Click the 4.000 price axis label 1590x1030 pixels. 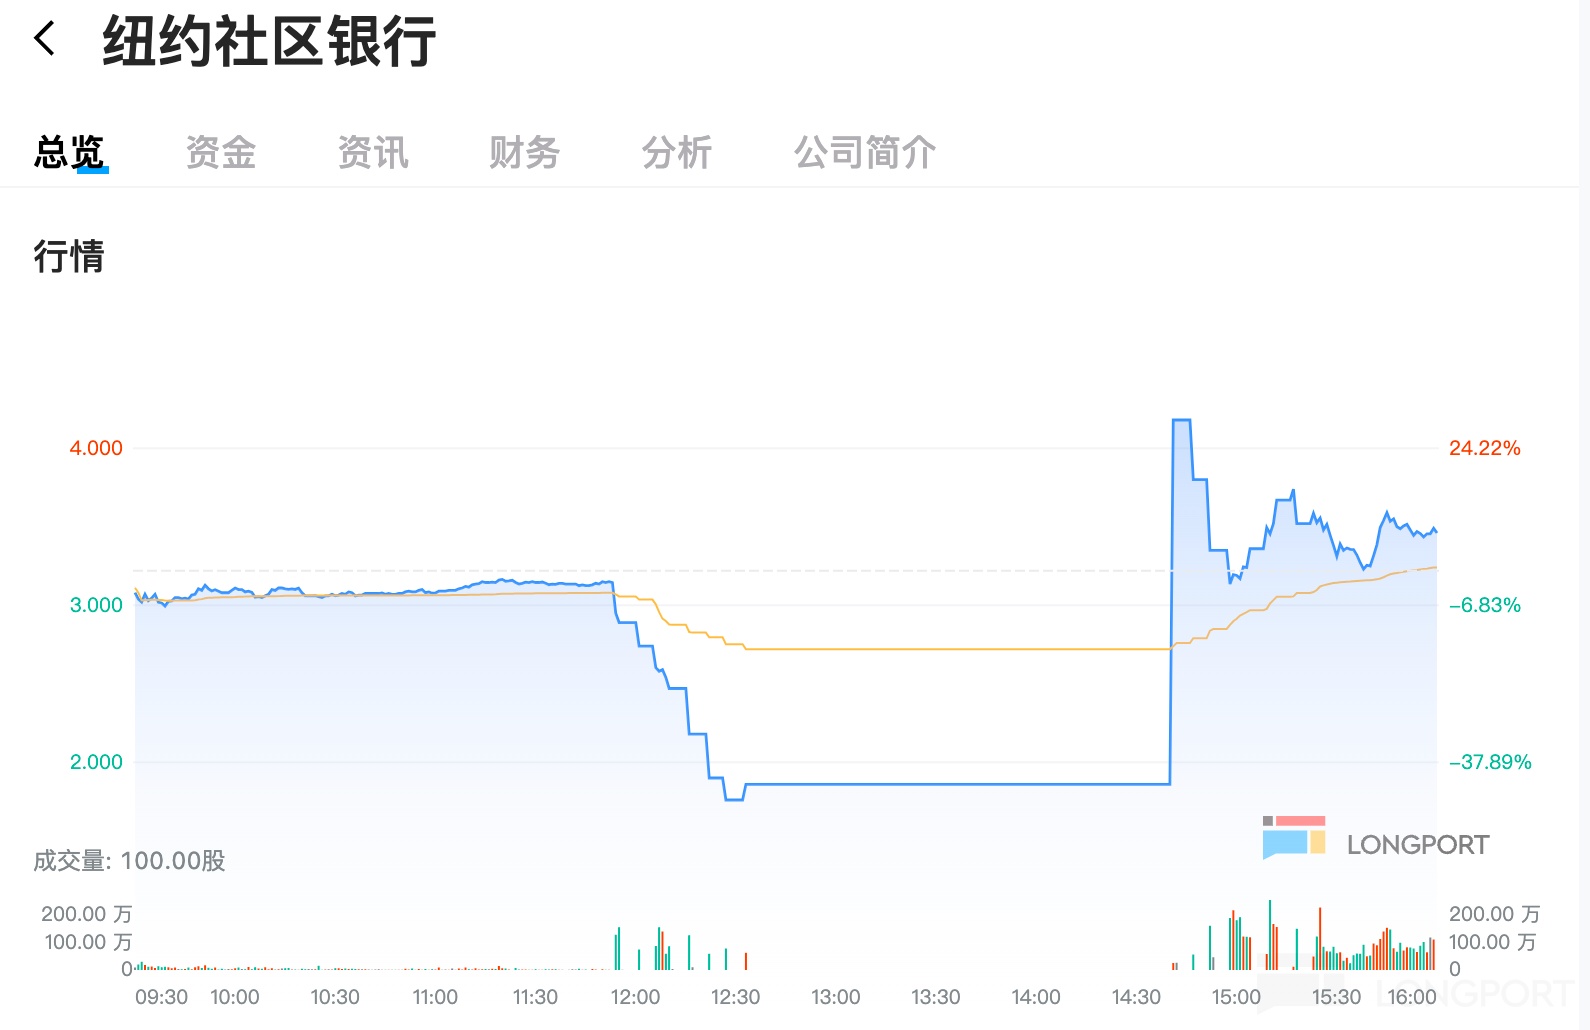click(96, 448)
